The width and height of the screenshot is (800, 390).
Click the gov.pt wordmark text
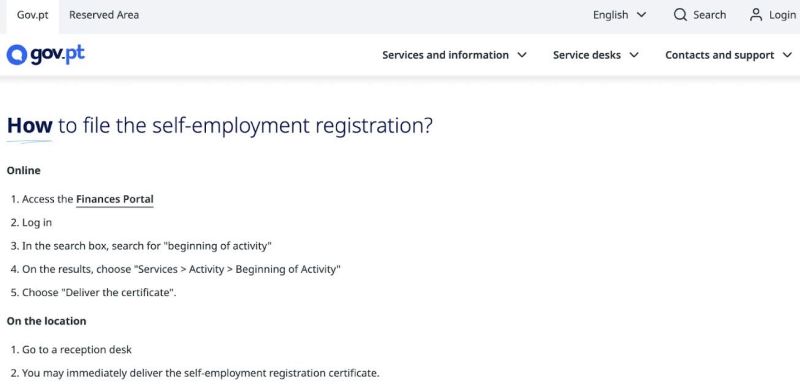58,54
